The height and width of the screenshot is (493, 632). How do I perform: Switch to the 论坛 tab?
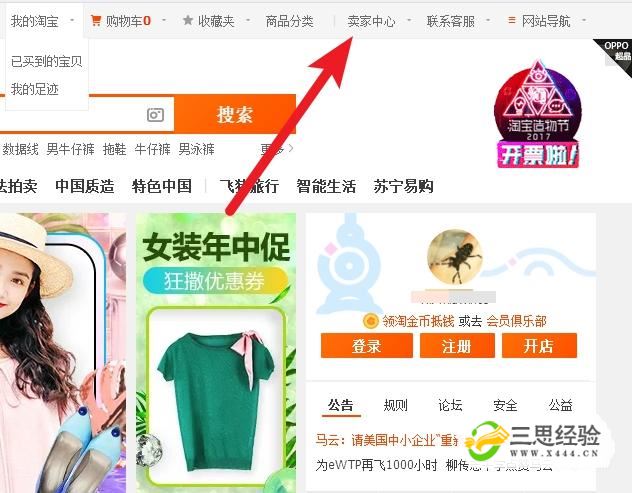tap(450, 405)
